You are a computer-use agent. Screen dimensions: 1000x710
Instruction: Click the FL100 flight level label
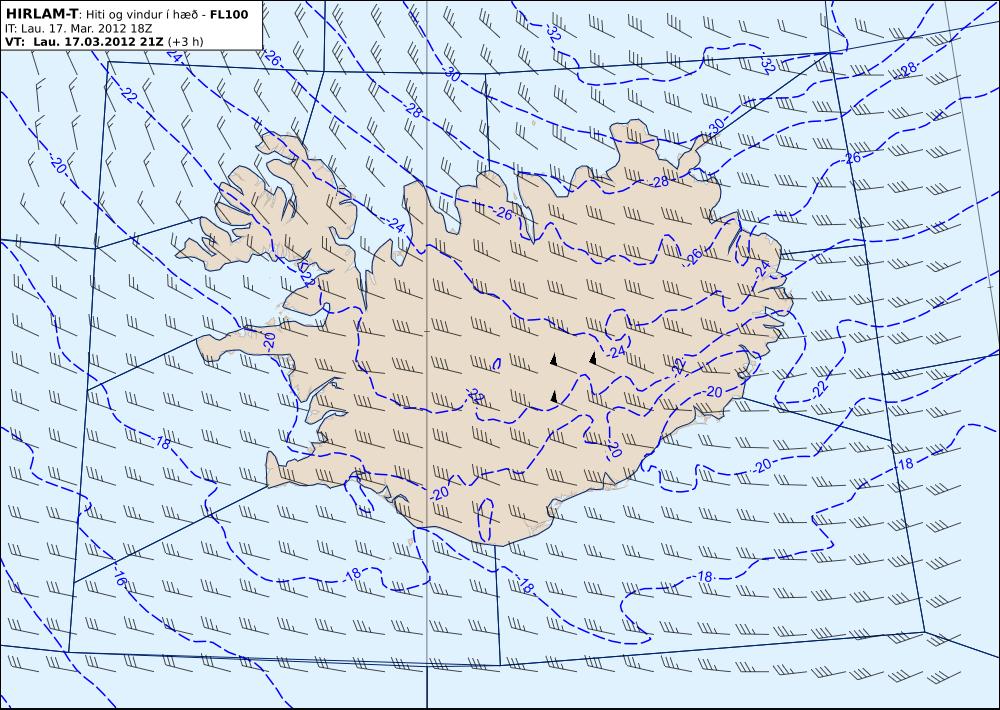pos(230,15)
